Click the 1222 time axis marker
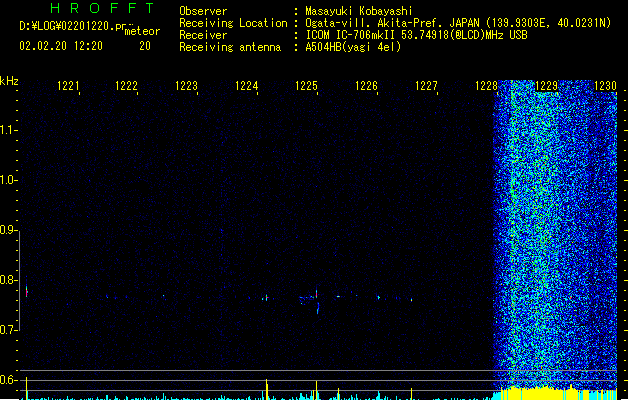The width and height of the screenshot is (629, 400). 126,86
